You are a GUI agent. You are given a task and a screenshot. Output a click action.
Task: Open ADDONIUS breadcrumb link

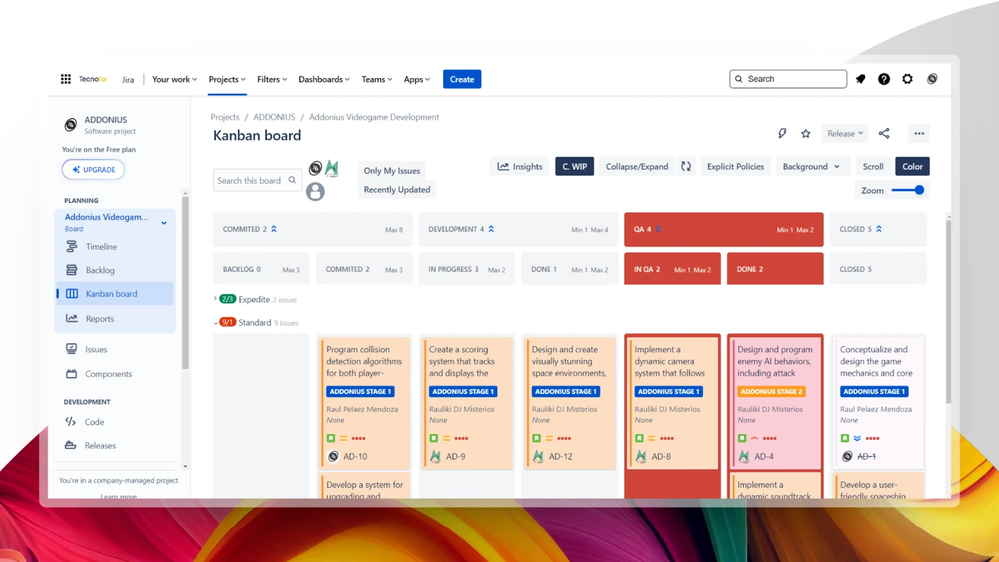[x=274, y=117]
